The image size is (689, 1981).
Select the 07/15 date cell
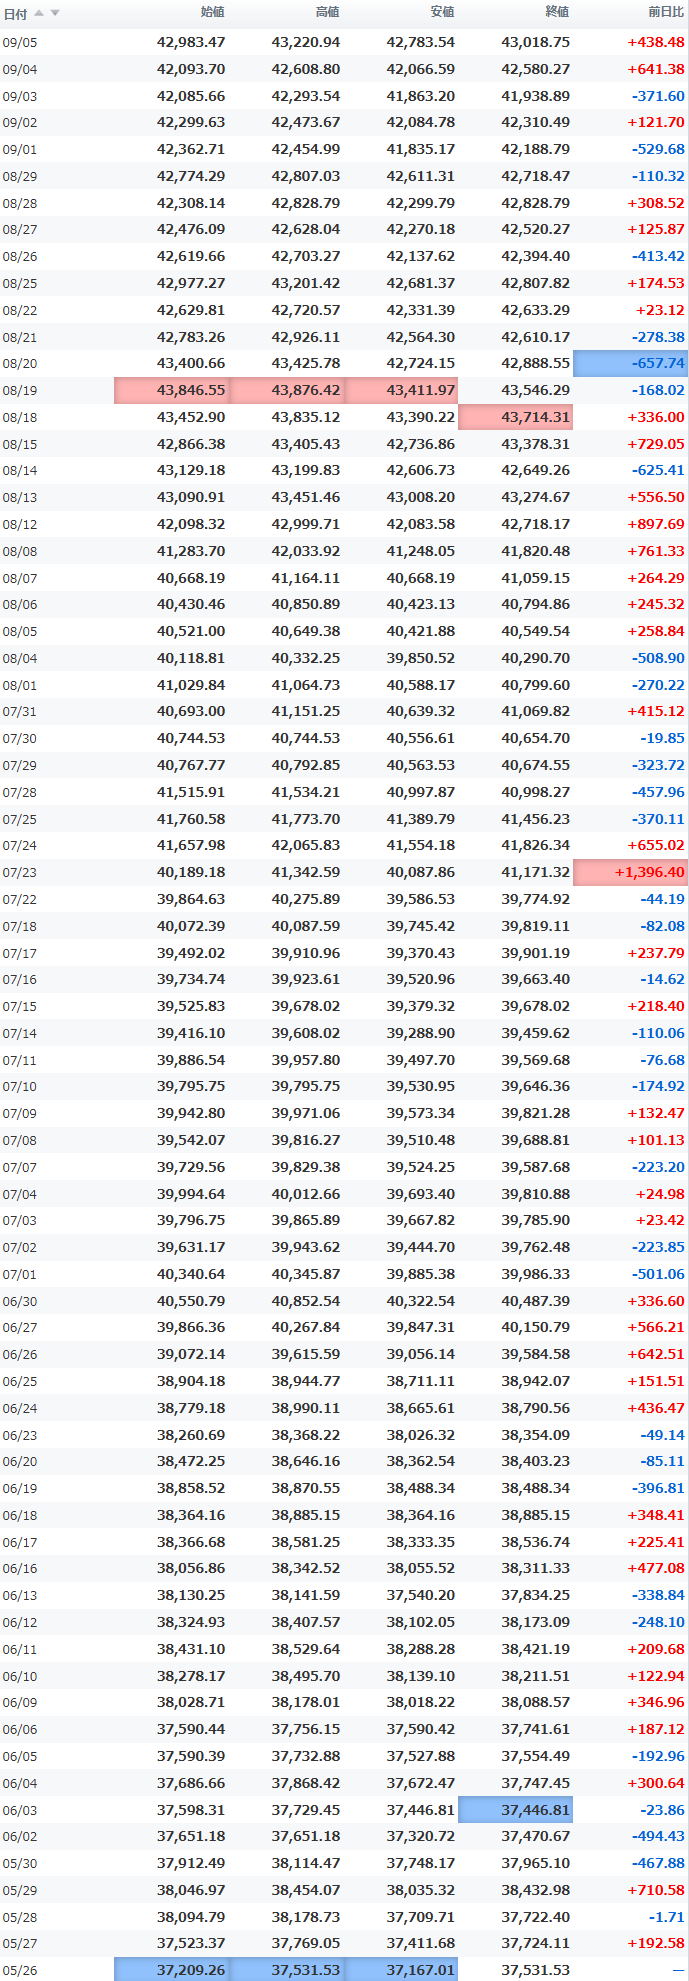[x=20, y=1007]
